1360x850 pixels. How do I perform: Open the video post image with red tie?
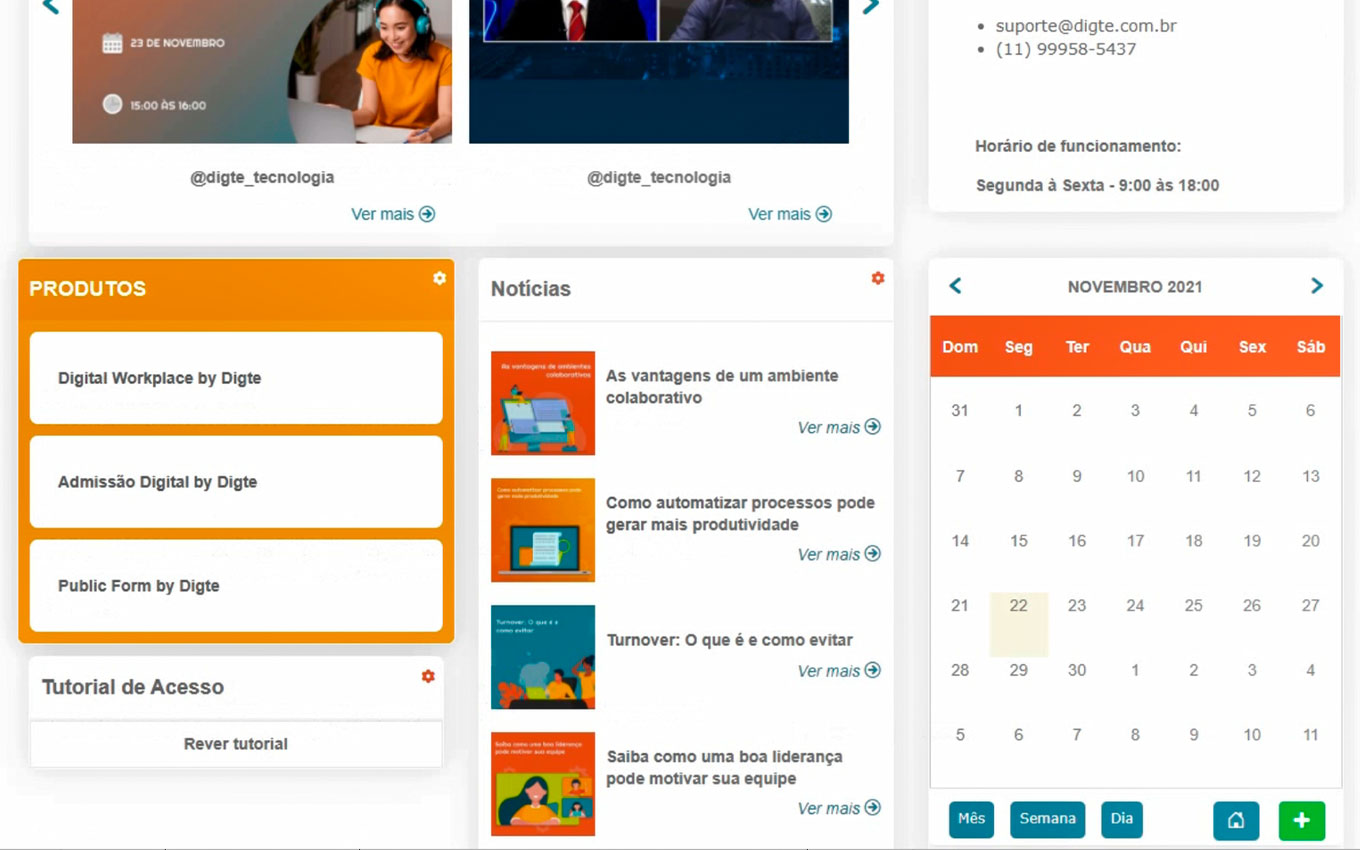click(x=659, y=71)
